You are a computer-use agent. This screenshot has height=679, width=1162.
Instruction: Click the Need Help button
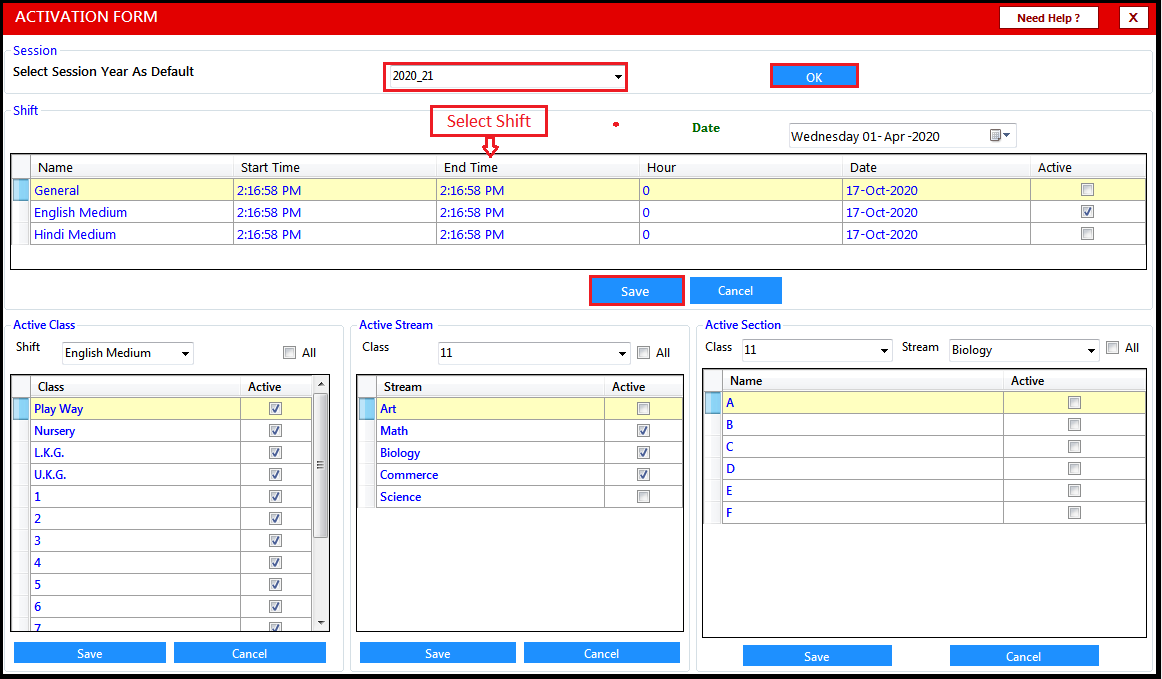(1048, 18)
